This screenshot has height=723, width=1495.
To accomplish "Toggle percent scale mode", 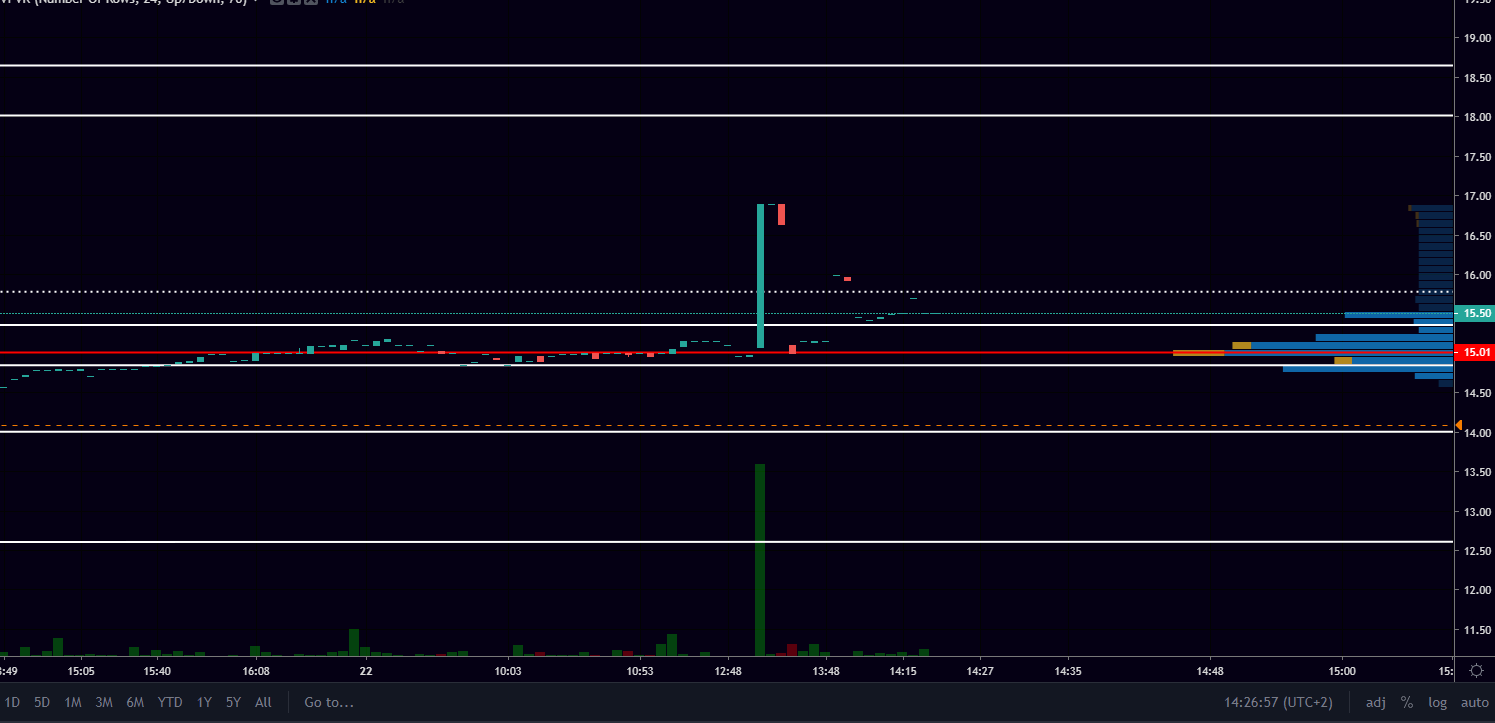I will (x=1407, y=702).
